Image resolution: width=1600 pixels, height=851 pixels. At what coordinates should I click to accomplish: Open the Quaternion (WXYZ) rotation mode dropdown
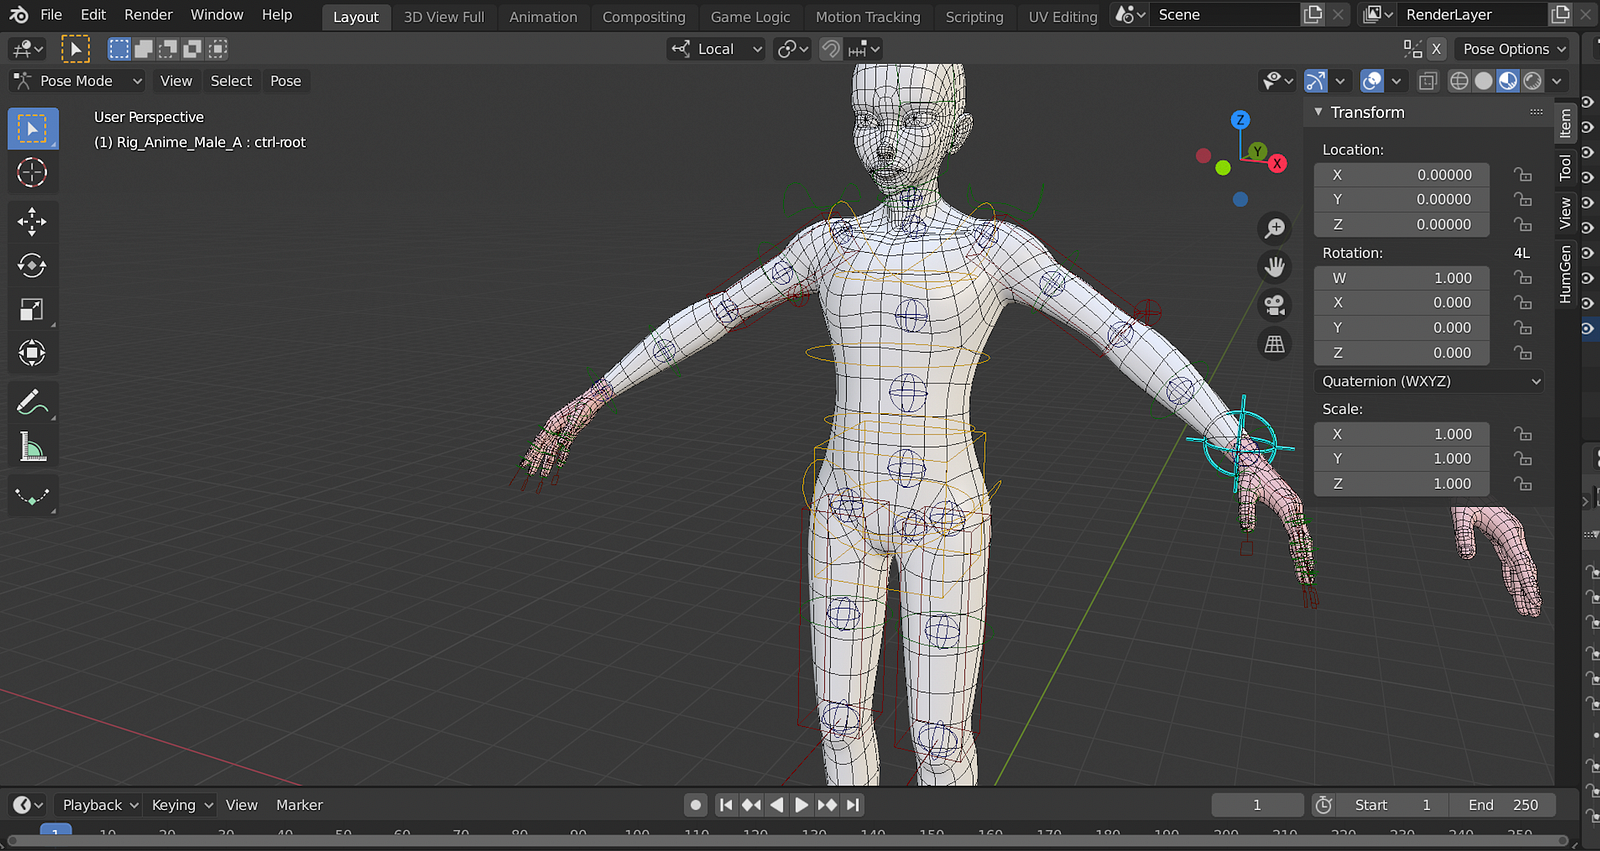(1429, 381)
